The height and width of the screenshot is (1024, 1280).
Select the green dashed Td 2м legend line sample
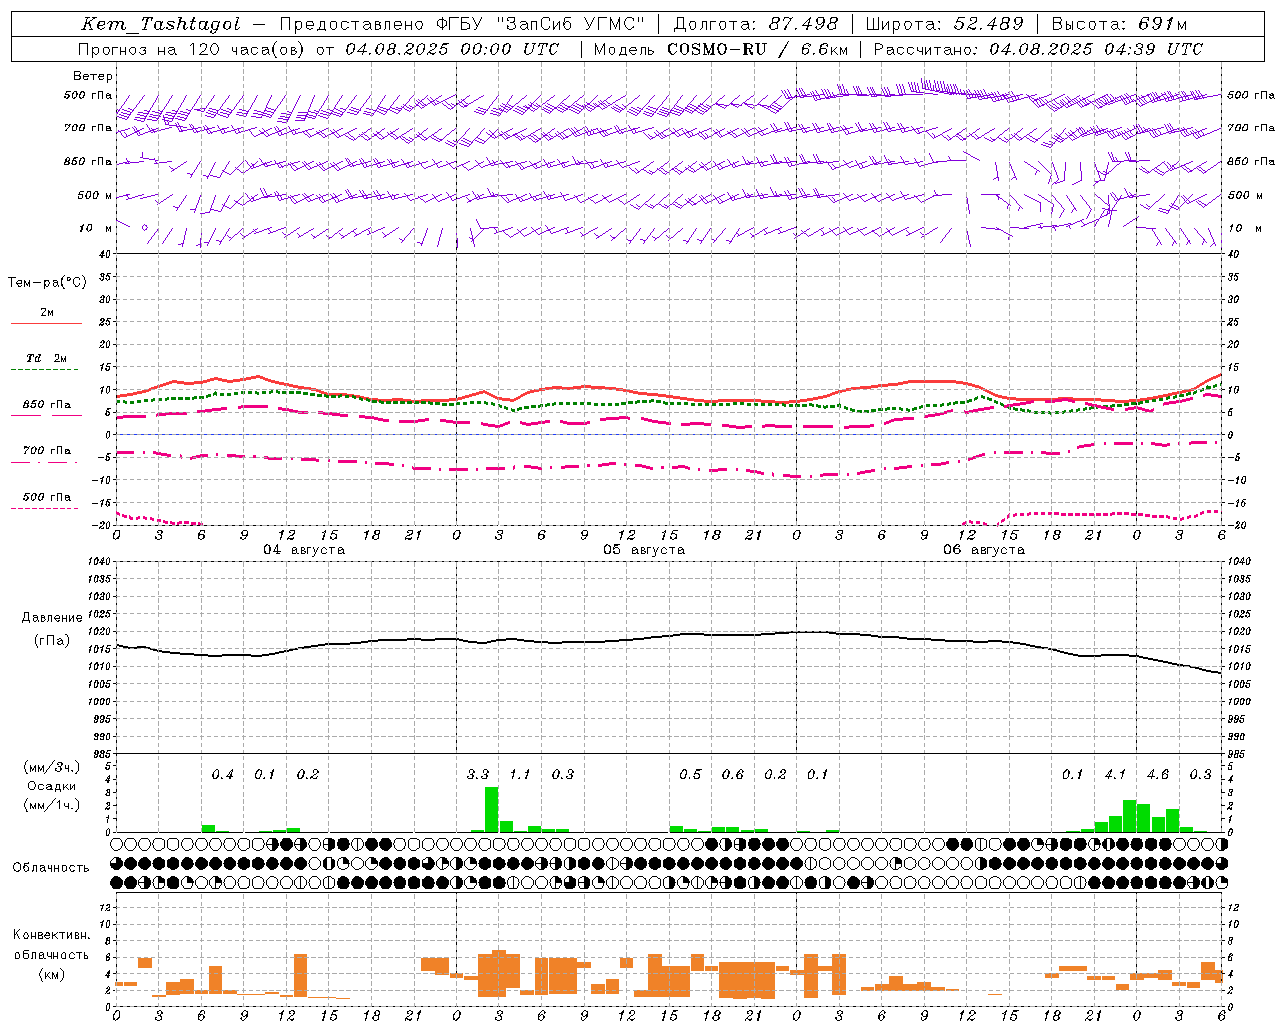[45, 370]
